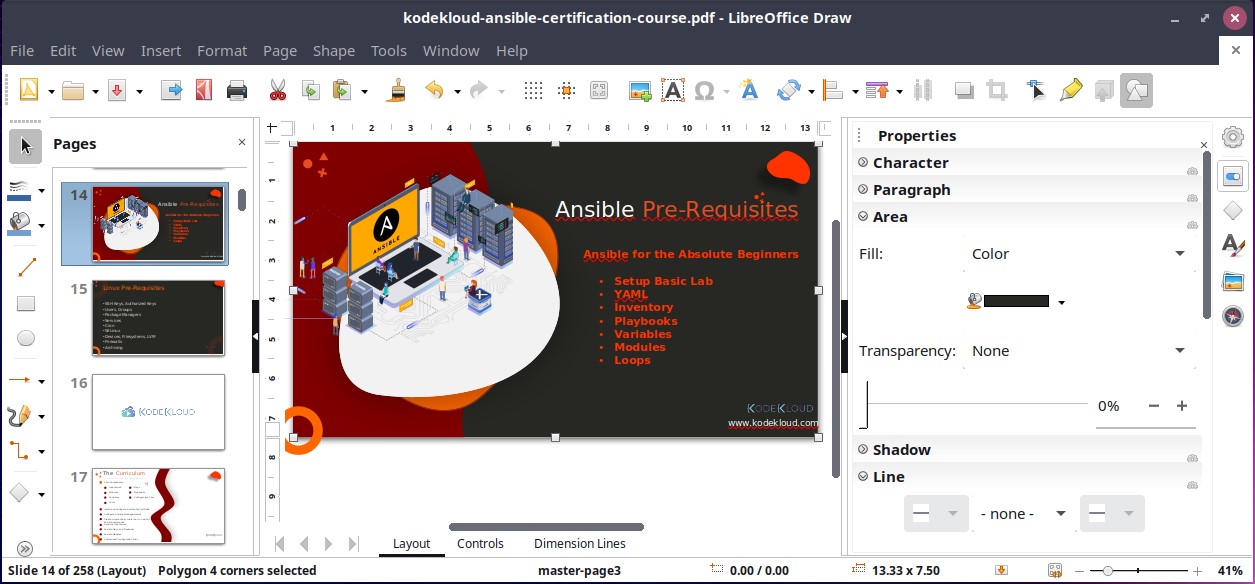Viewport: 1255px width, 584px height.
Task: Select the Rectangle tool in left toolbar
Action: click(25, 302)
